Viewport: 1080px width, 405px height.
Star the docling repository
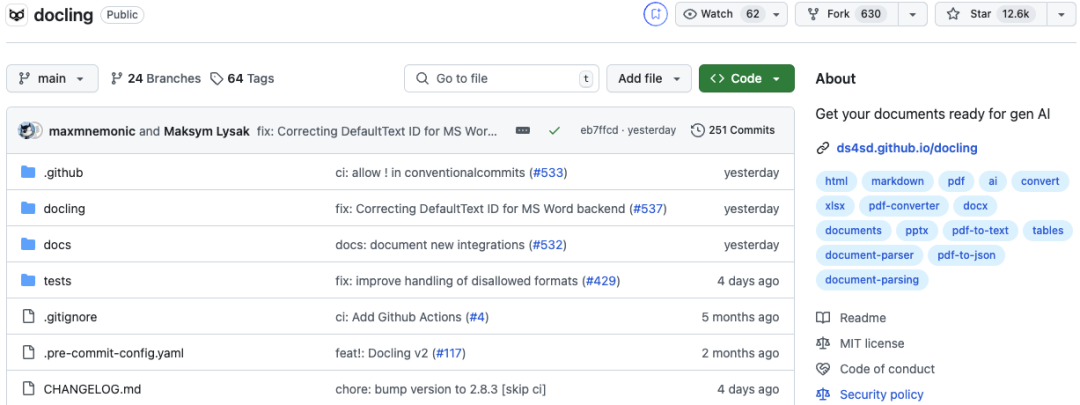(x=989, y=14)
